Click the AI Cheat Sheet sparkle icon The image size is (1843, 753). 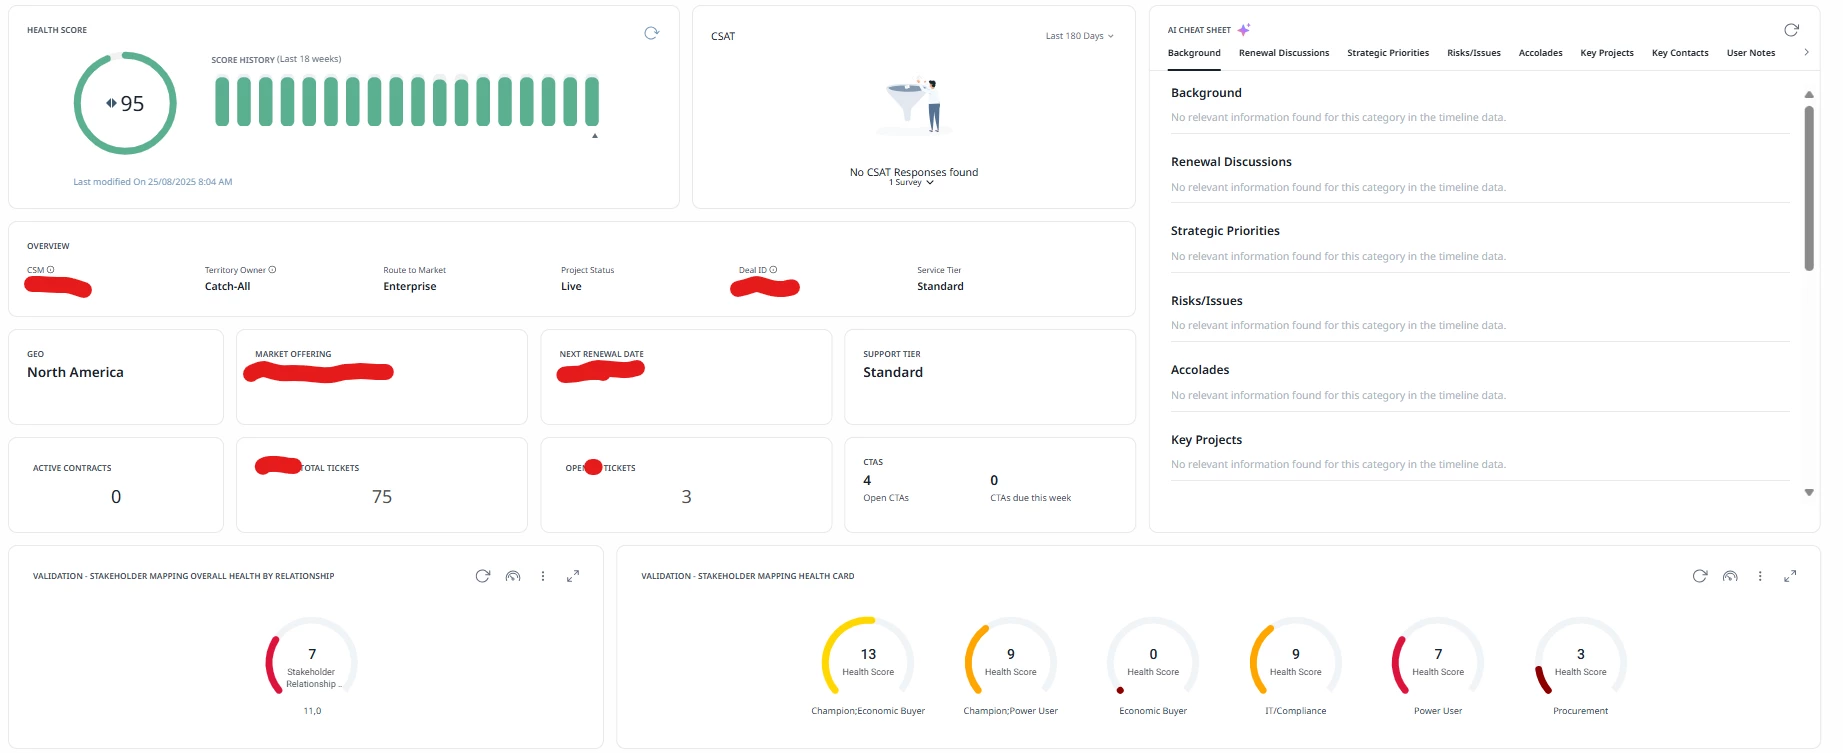point(1244,30)
